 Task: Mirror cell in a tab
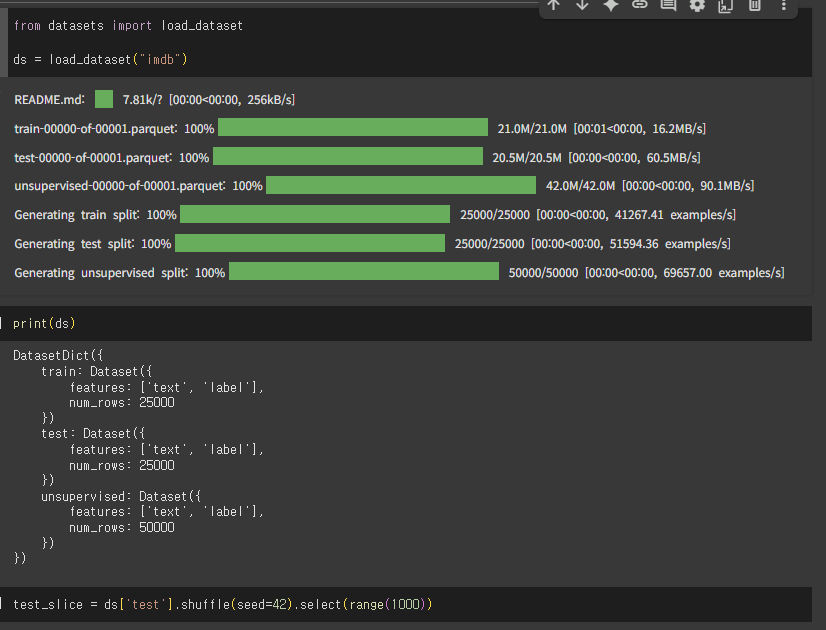725,5
